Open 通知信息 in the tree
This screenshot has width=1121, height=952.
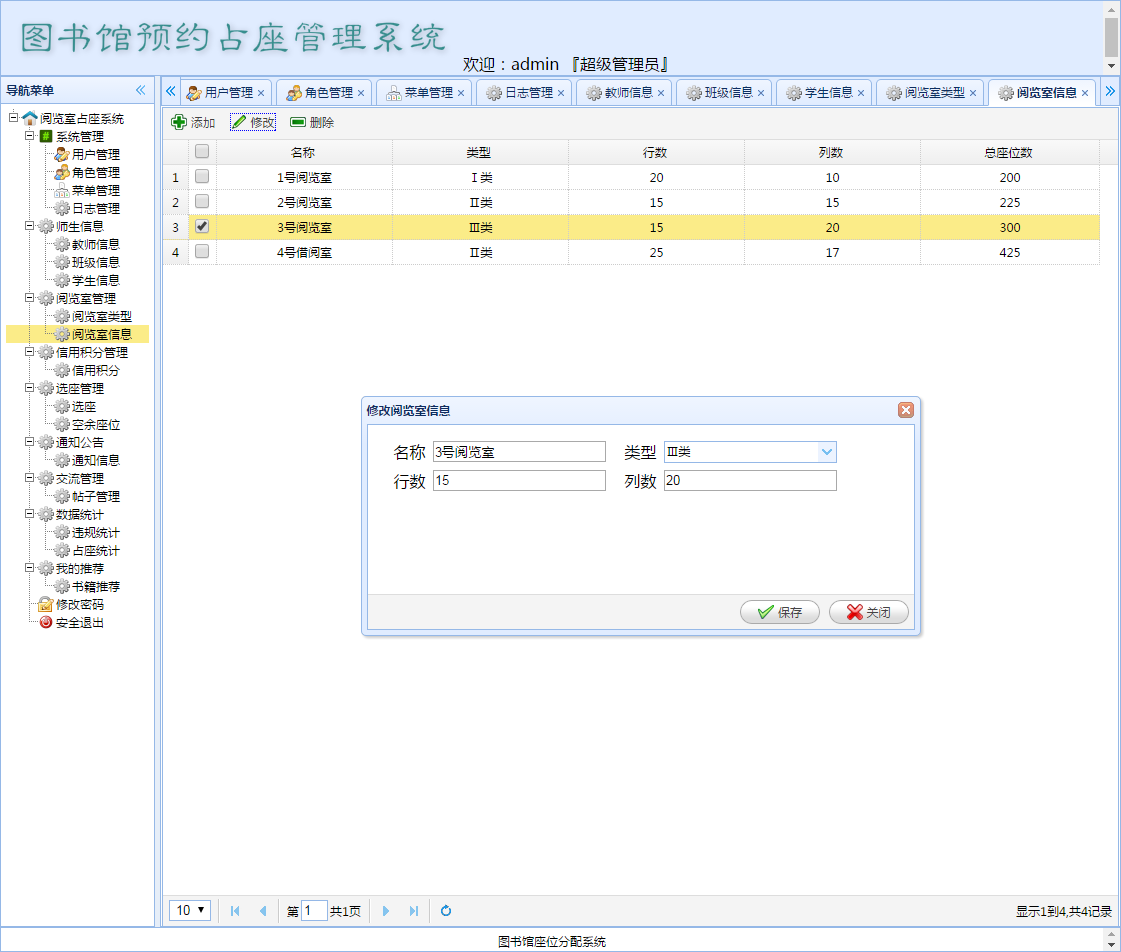coord(95,460)
